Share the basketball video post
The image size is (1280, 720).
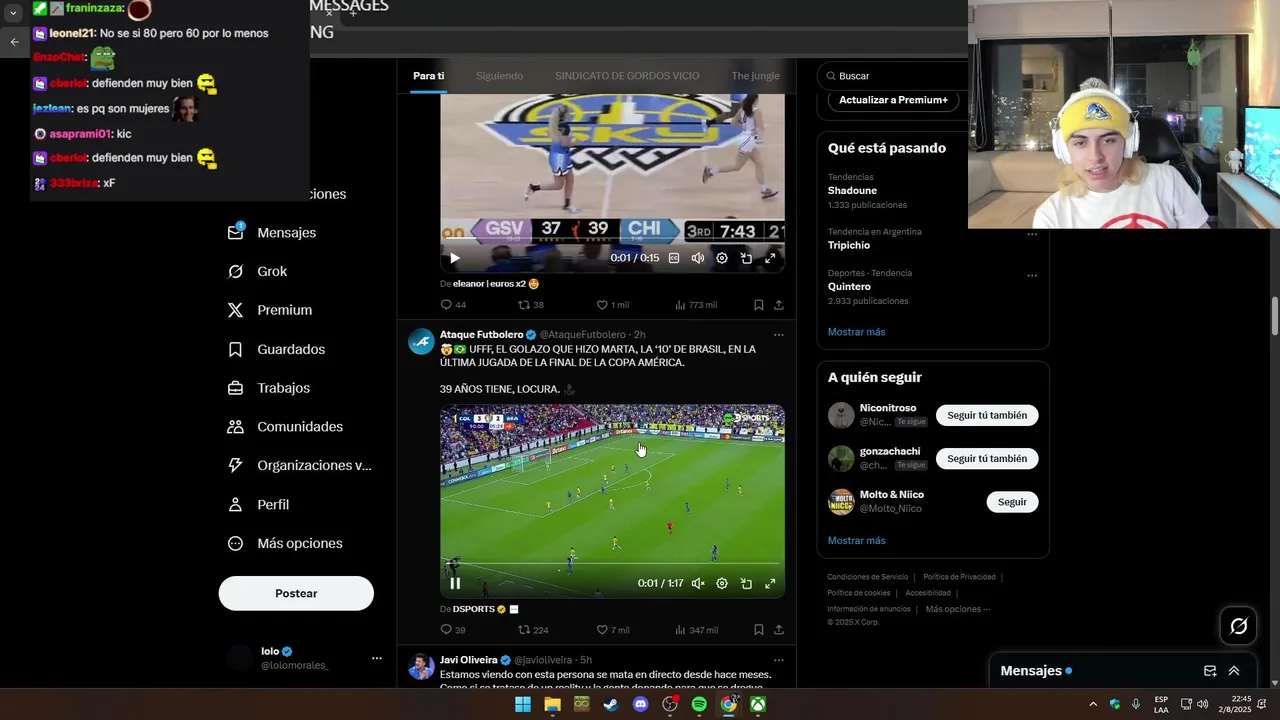click(x=779, y=305)
